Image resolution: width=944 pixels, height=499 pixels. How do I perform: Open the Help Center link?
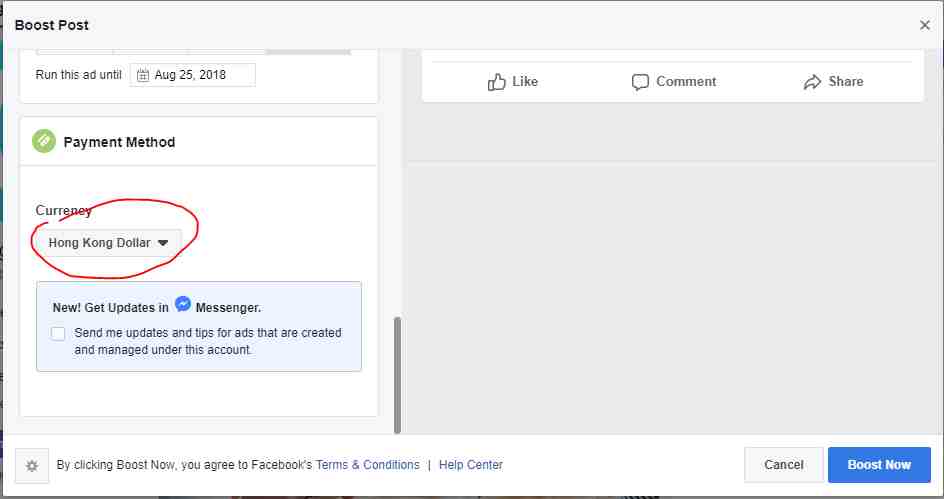[471, 465]
